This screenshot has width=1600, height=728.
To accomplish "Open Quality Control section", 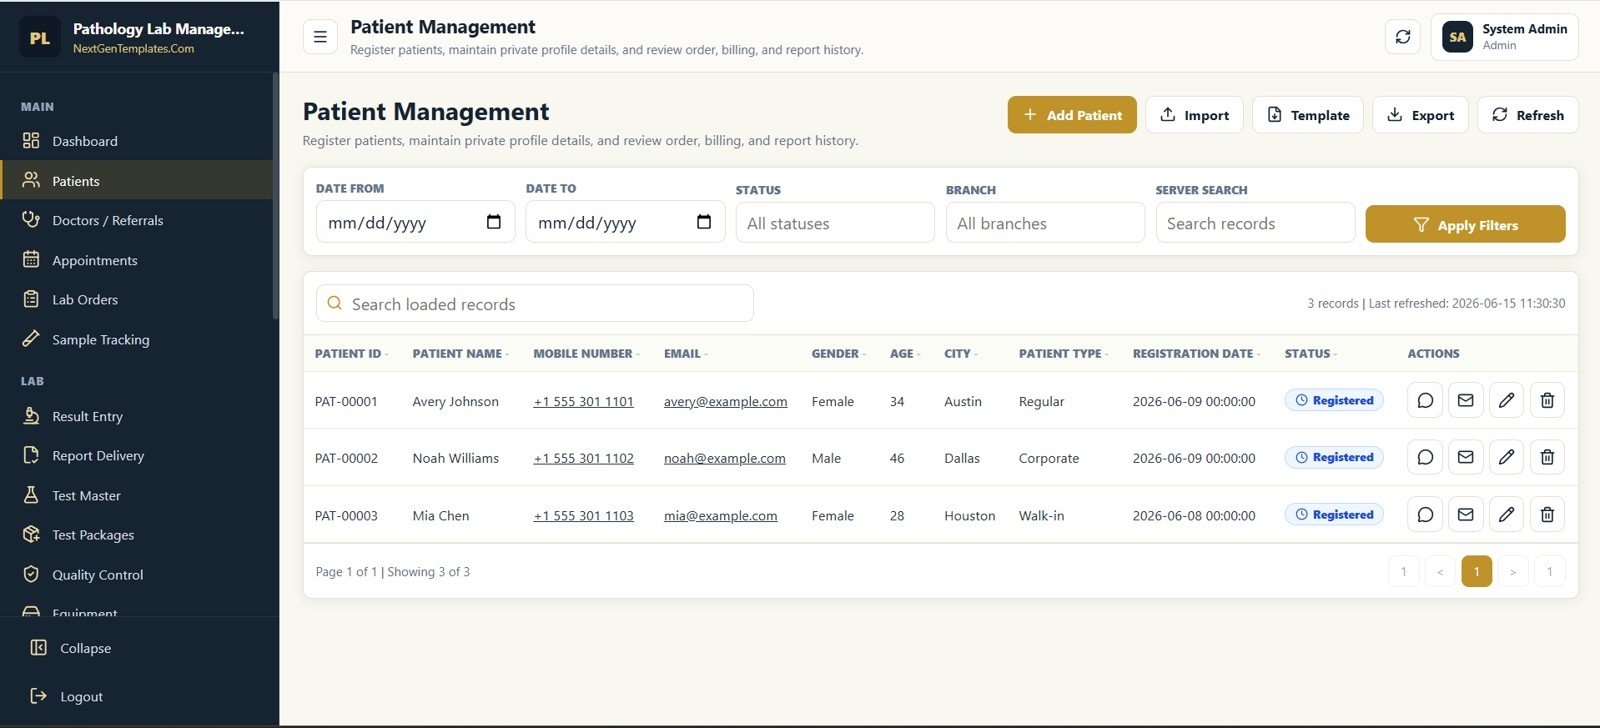I will 136,574.
